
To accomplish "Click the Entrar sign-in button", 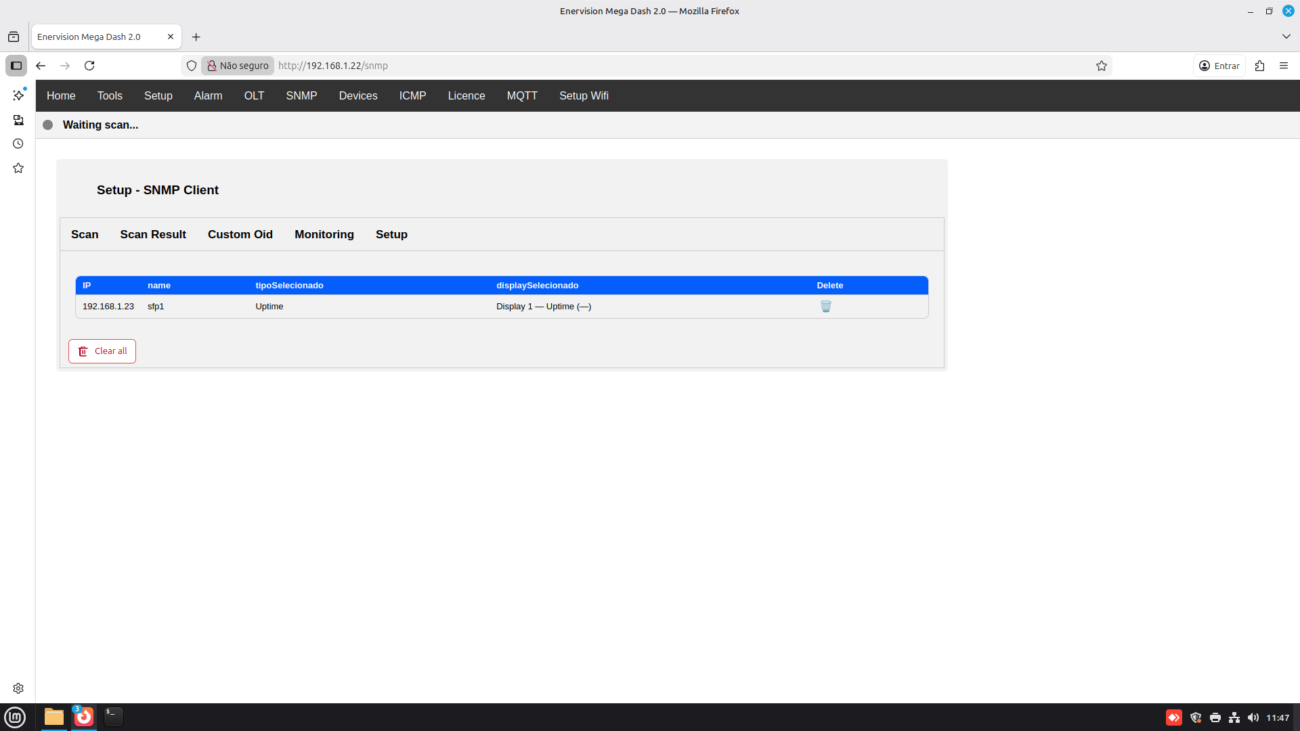I will pyautogui.click(x=1219, y=66).
